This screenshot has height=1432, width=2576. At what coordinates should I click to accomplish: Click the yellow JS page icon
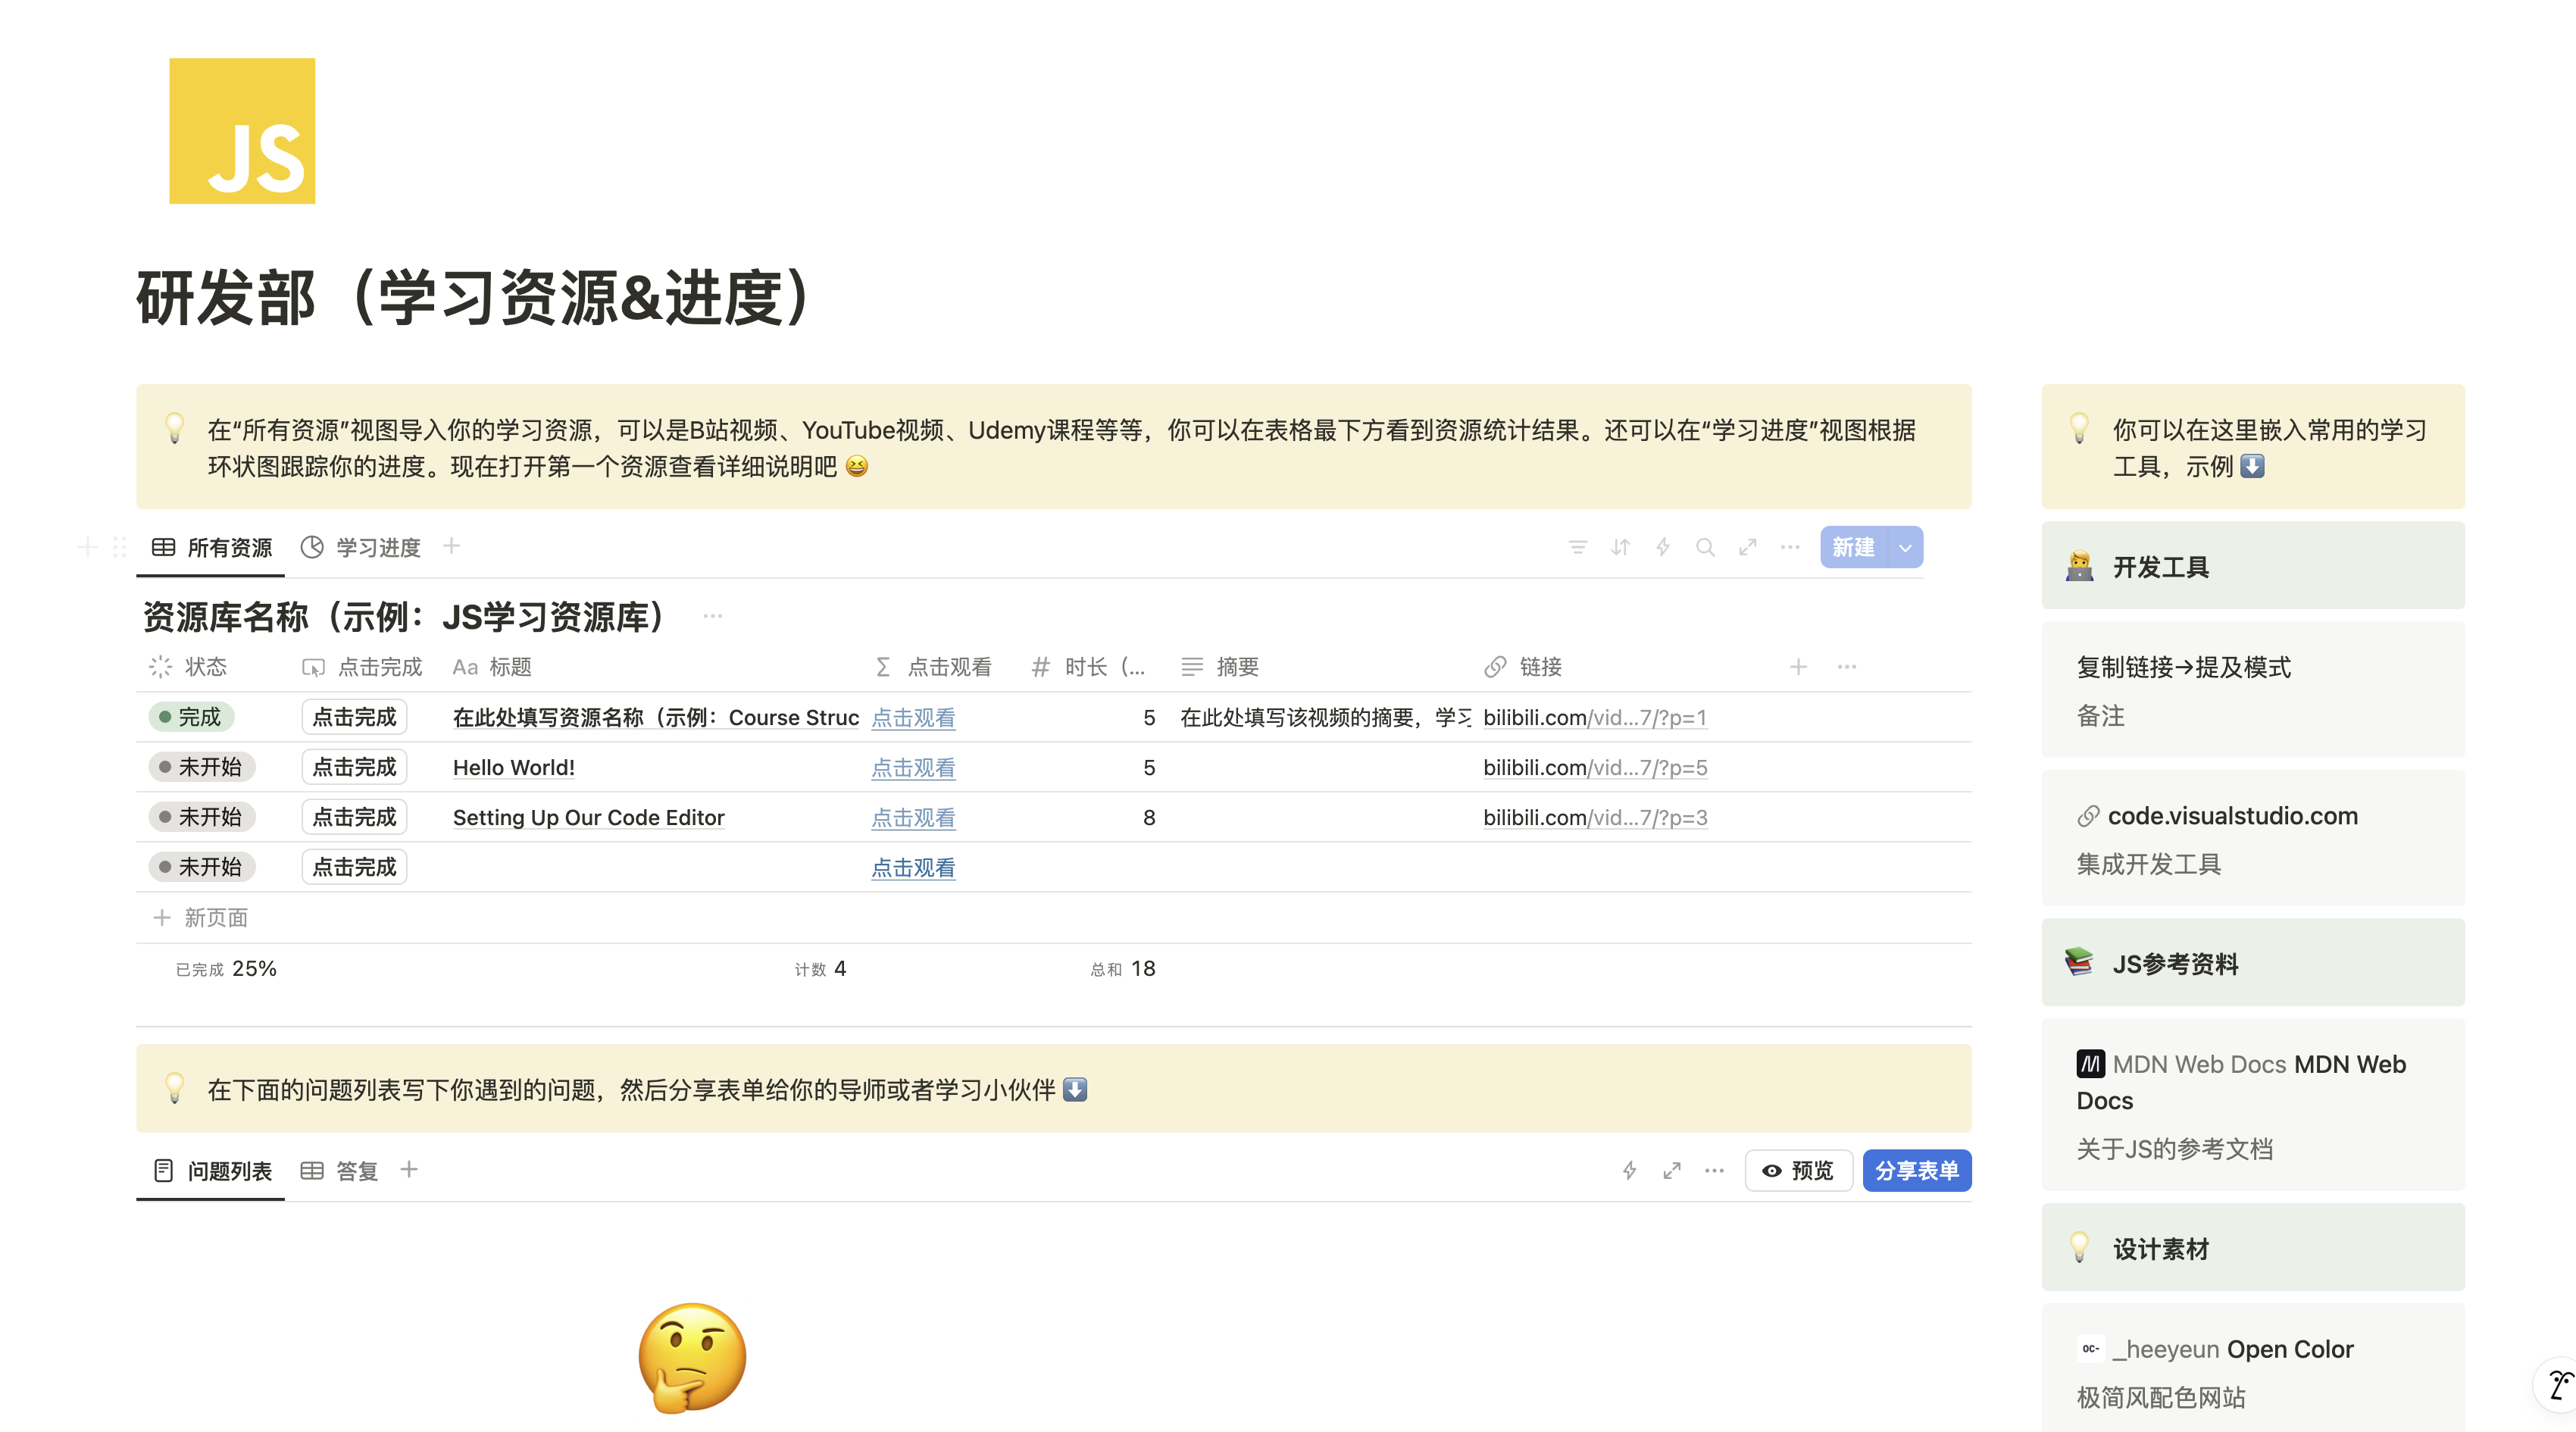pyautogui.click(x=242, y=131)
